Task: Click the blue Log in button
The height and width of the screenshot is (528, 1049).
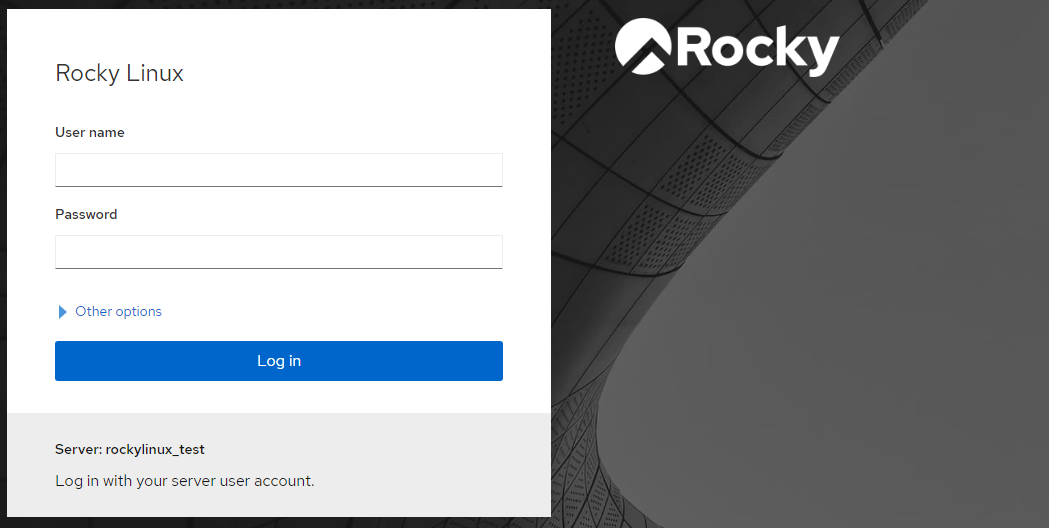Action: (x=279, y=361)
